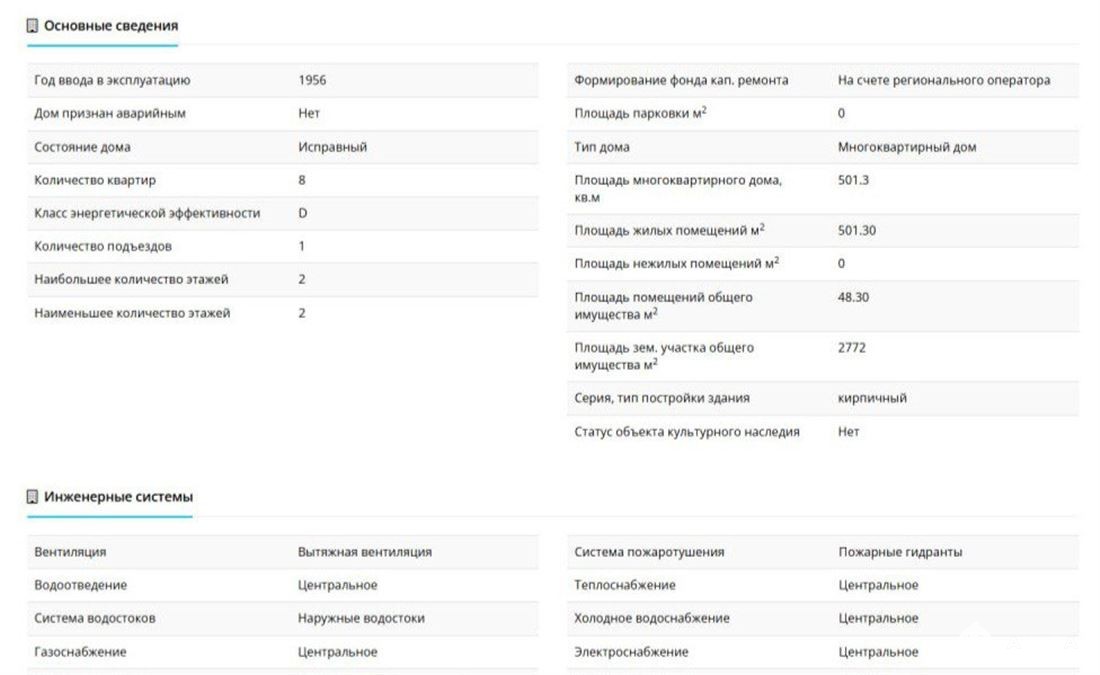Click the Газоснабжение row label
1100x675 pixels.
coord(80,652)
